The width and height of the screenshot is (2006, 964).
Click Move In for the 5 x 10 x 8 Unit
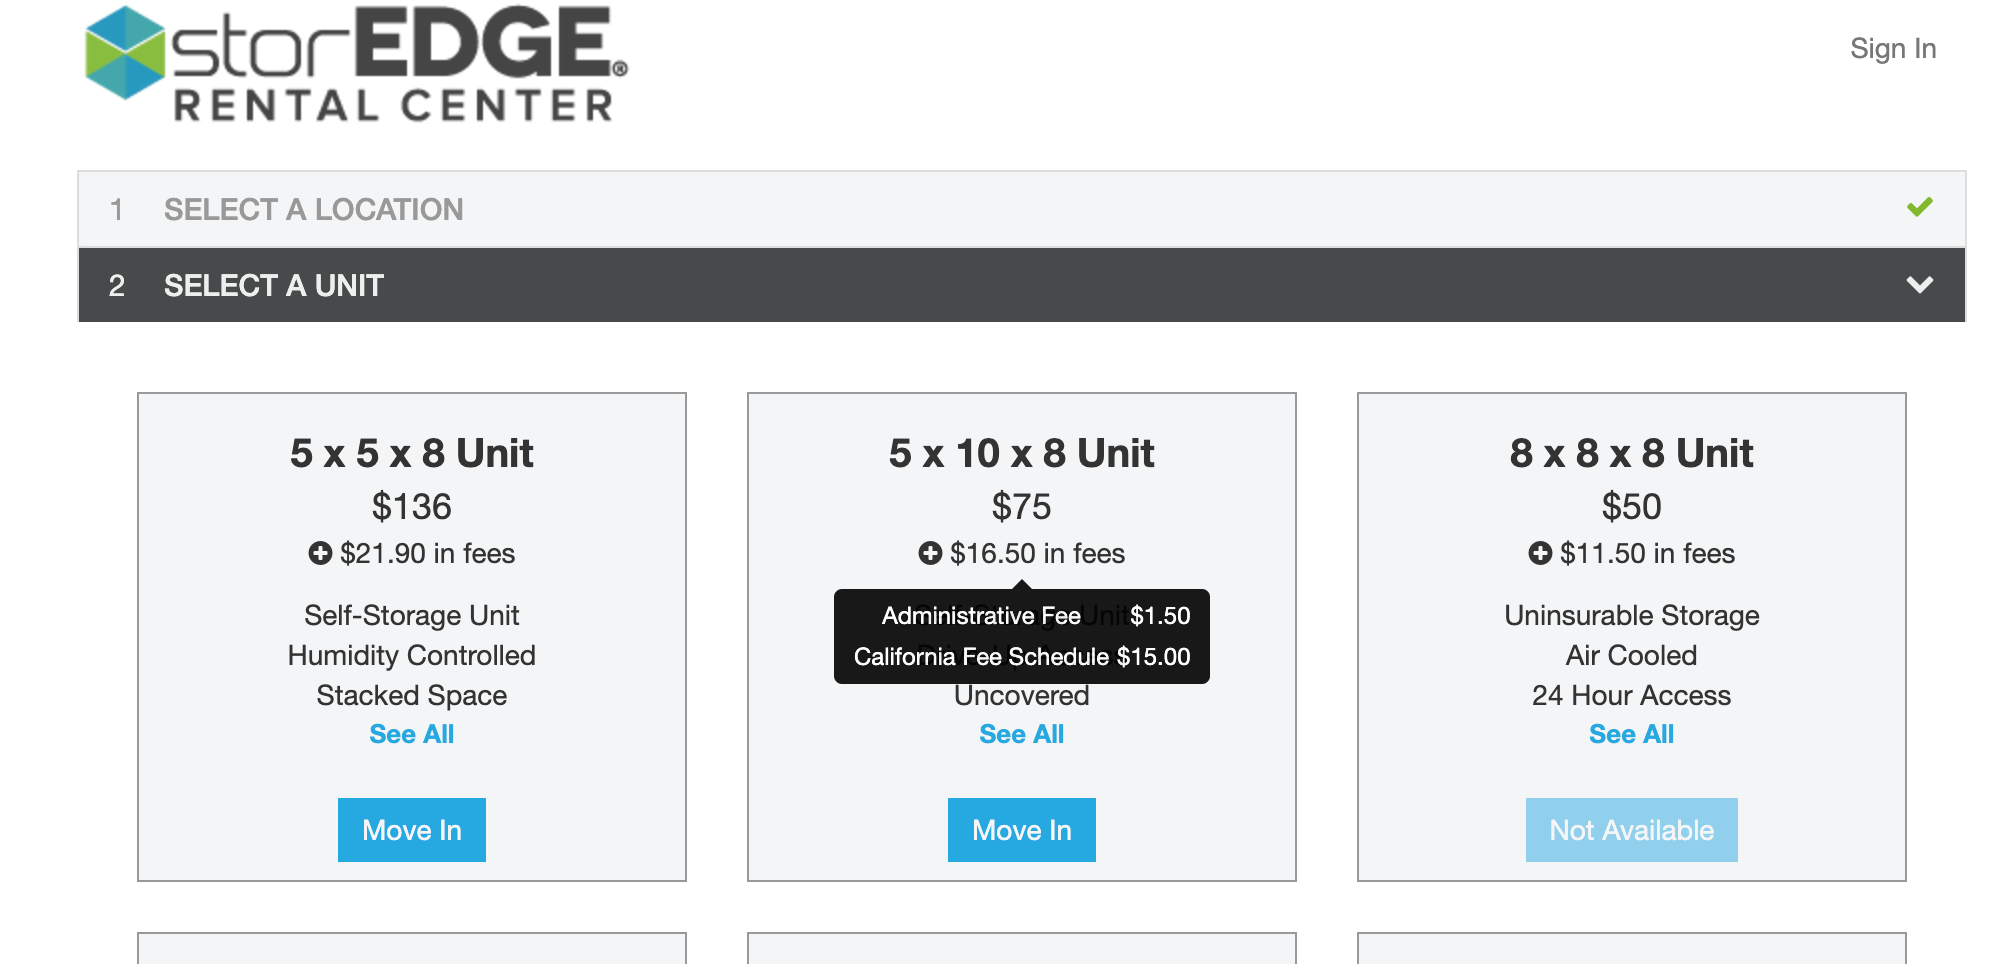(x=1021, y=830)
